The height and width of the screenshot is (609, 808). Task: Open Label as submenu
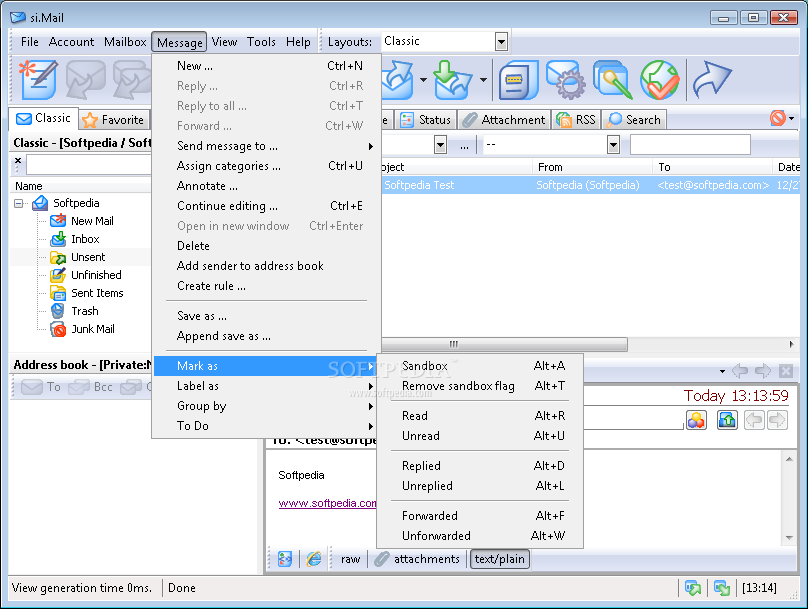[266, 386]
